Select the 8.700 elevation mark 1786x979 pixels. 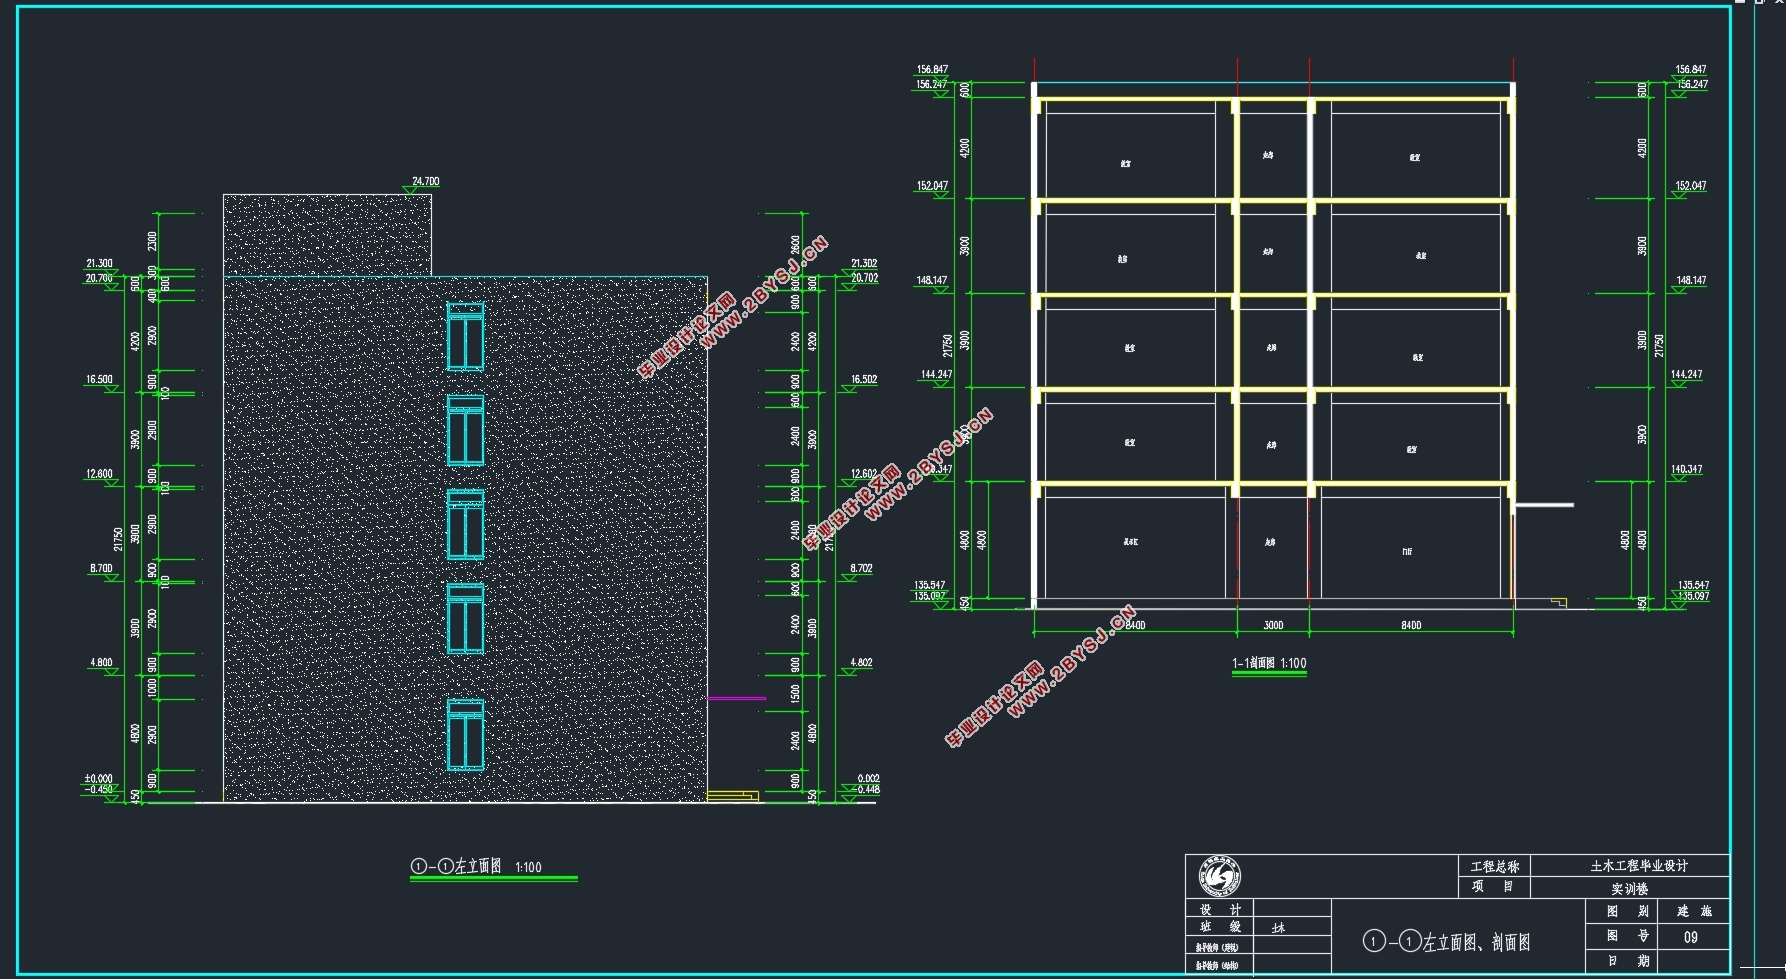coord(101,568)
